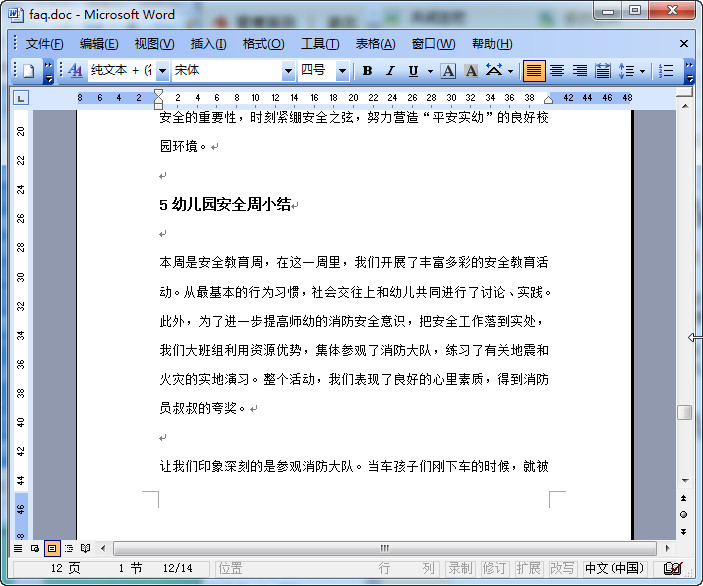
Task: Open the 编辑(E) menu
Action: [x=99, y=44]
